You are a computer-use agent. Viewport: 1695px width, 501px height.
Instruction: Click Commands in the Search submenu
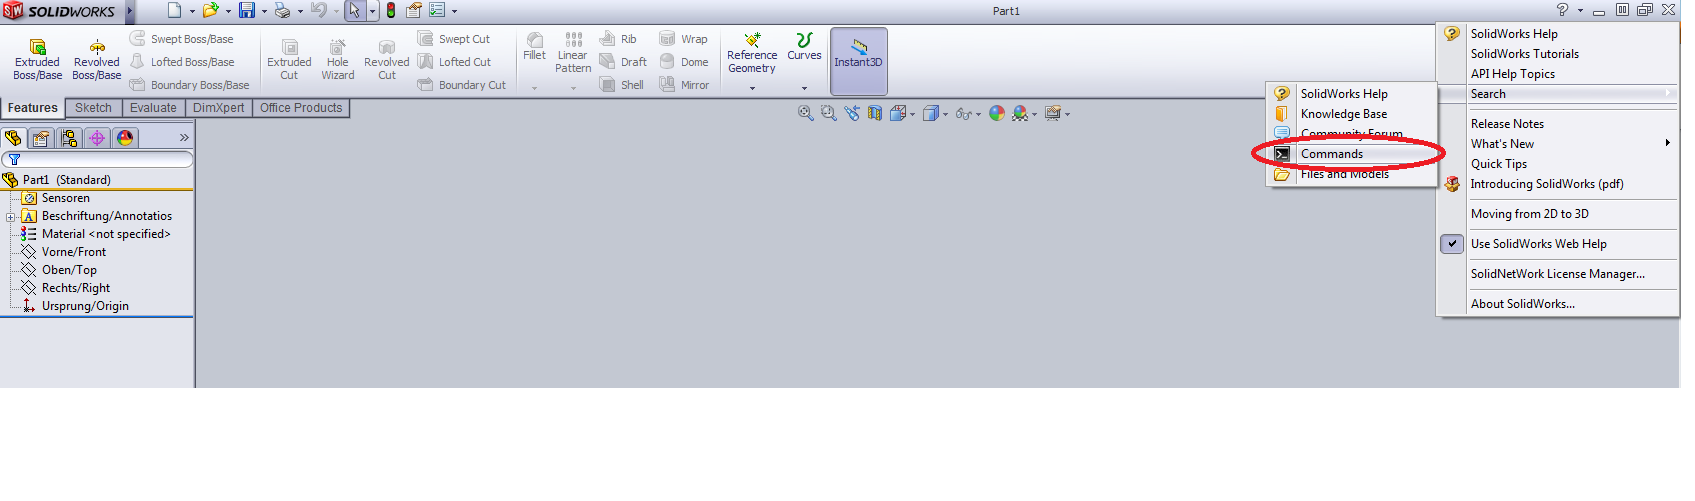point(1352,154)
